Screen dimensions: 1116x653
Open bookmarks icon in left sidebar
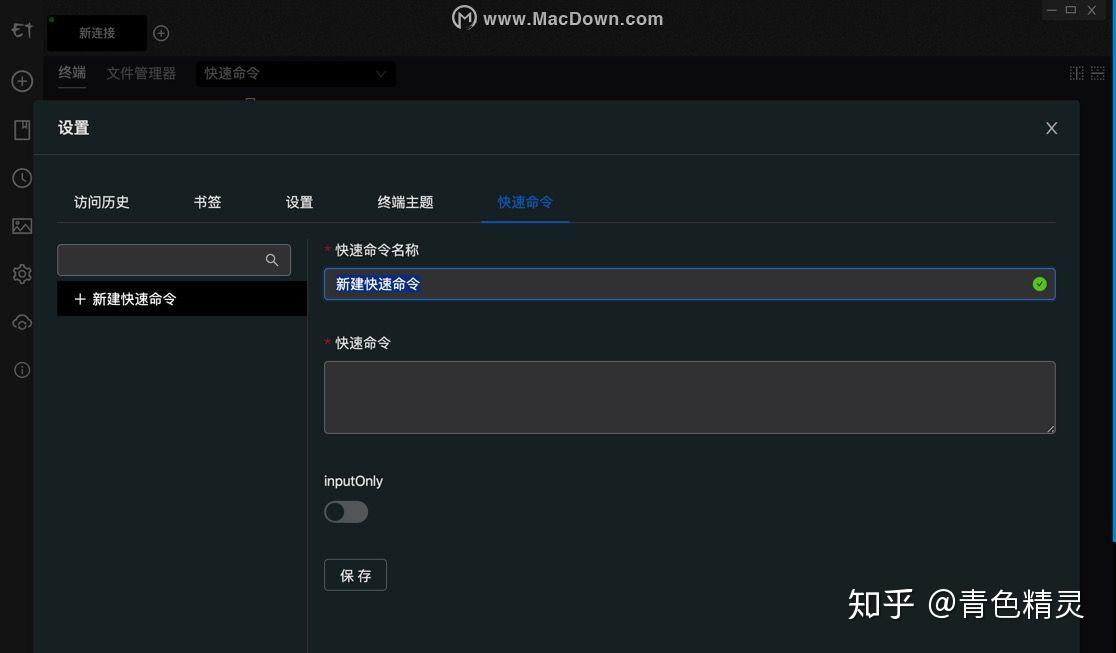click(x=22, y=130)
